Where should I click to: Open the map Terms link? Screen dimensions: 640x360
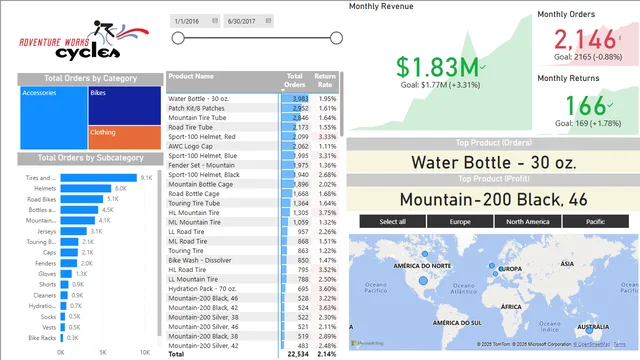tap(619, 344)
